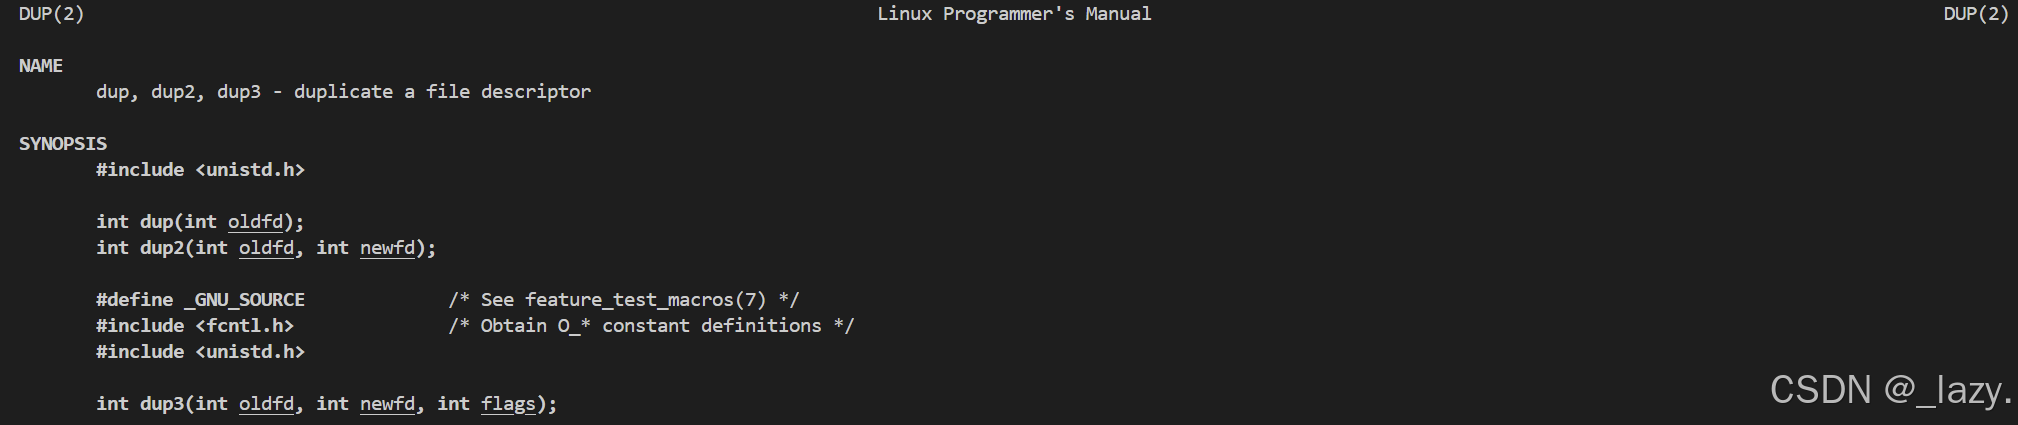Click the second #include <unistd.h> line

coord(200,352)
